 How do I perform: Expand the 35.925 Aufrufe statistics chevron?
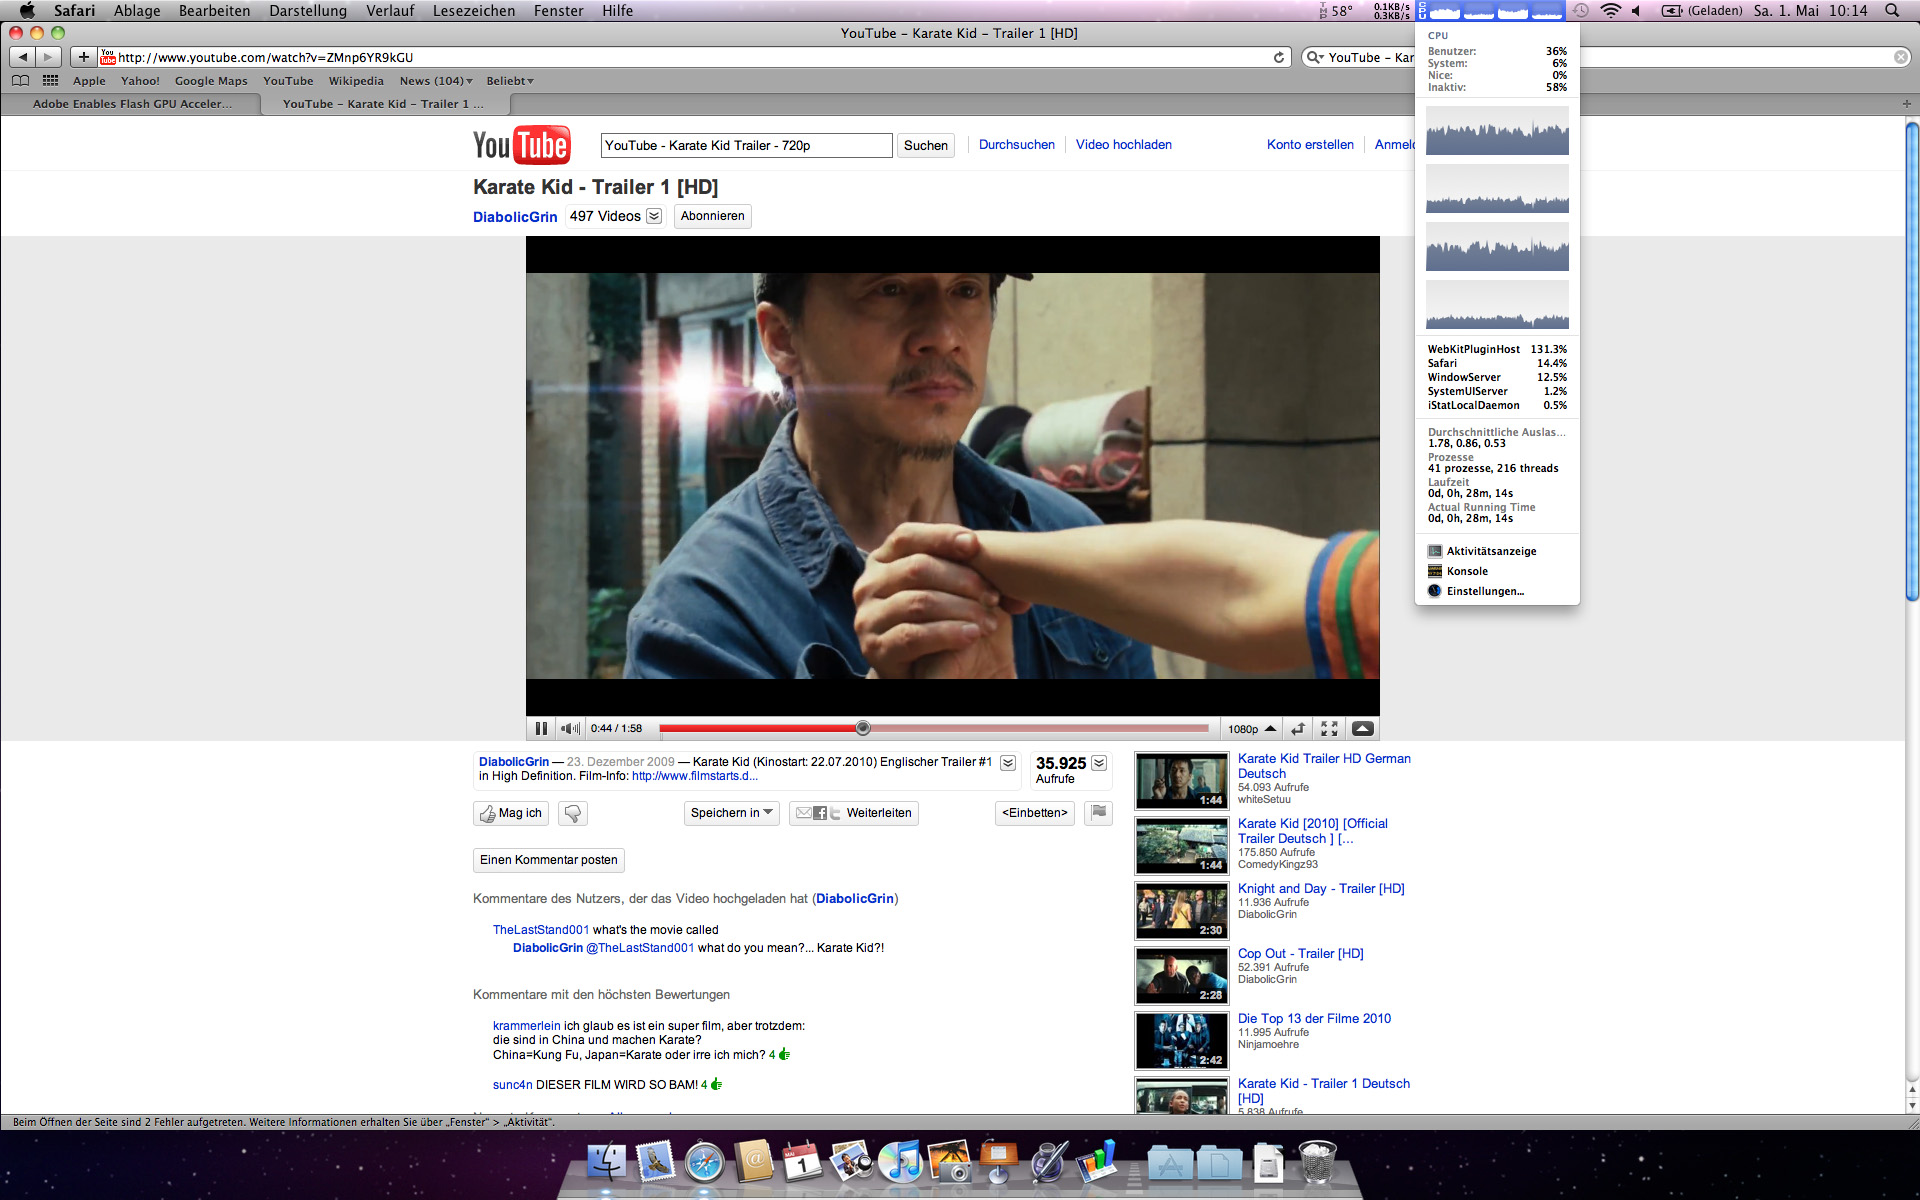click(x=1099, y=763)
